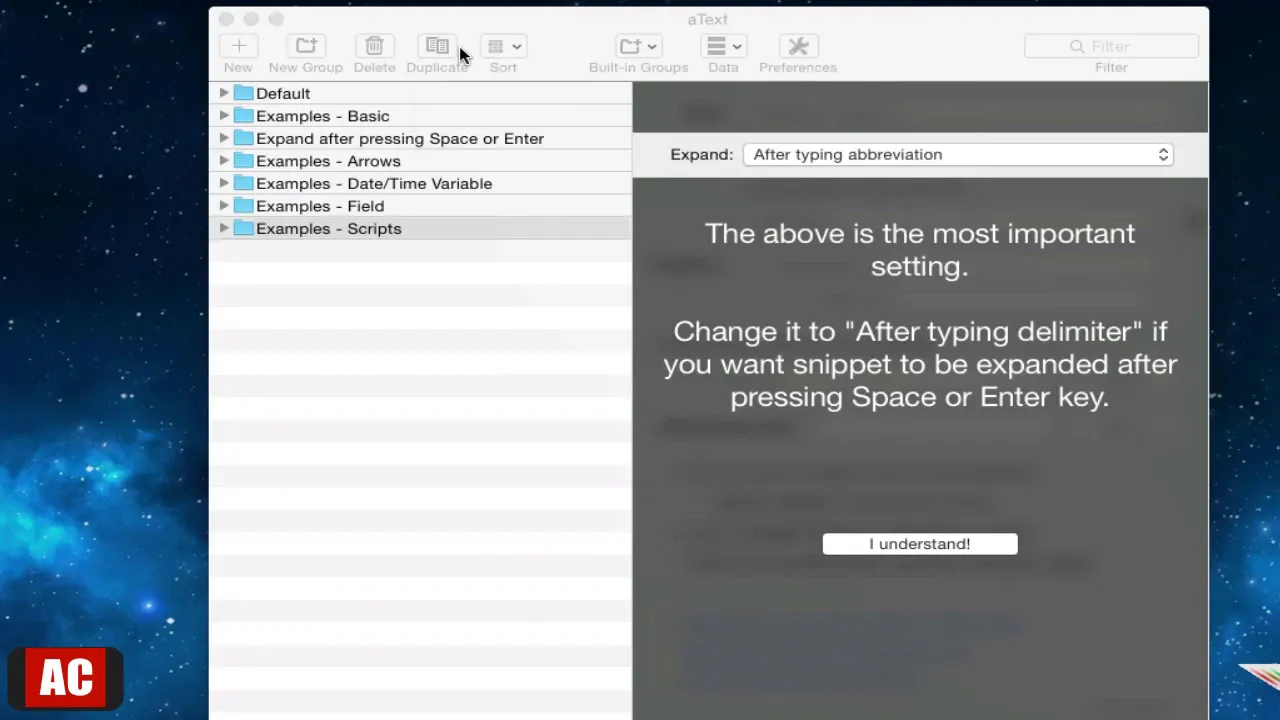Open the Built-in Groups dropdown
The image size is (1280, 720).
[x=638, y=46]
